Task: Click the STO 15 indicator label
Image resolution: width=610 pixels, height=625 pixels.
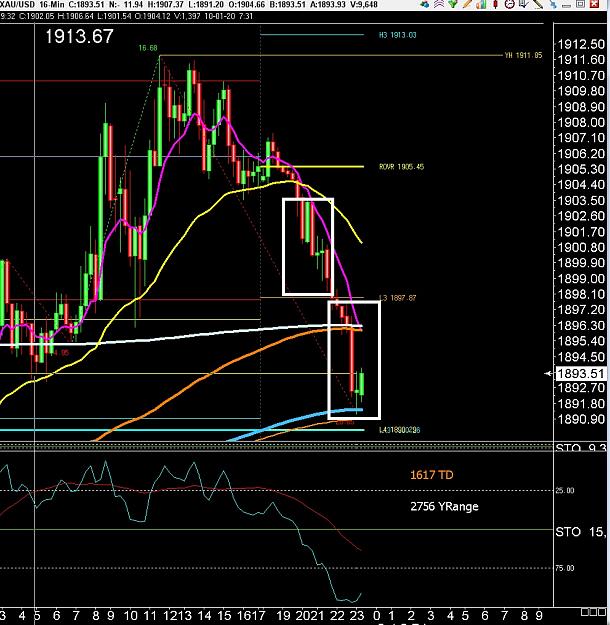Action: [x=581, y=531]
